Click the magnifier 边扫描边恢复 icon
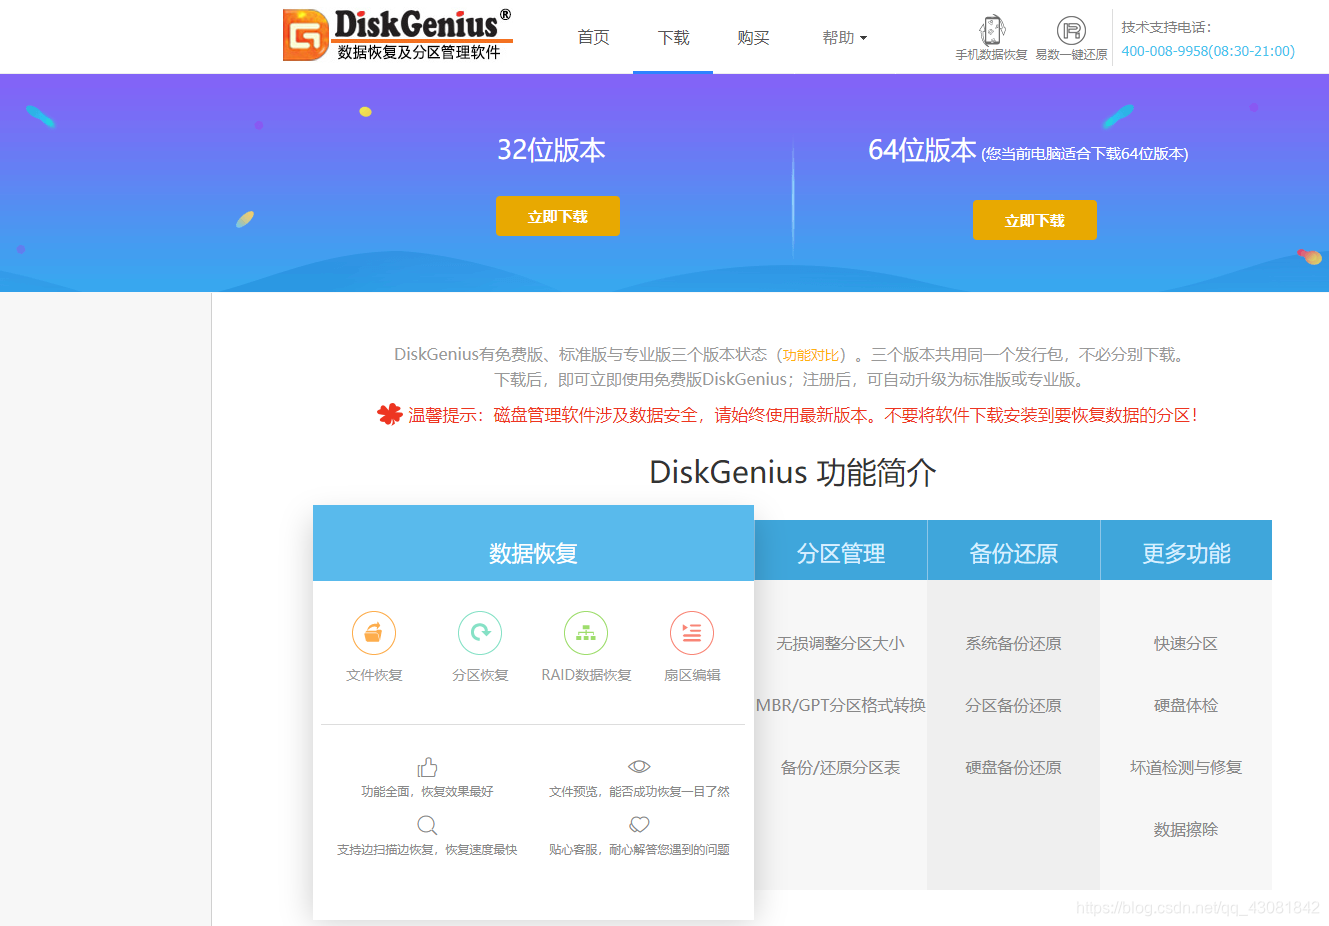1329x926 pixels. click(x=427, y=825)
